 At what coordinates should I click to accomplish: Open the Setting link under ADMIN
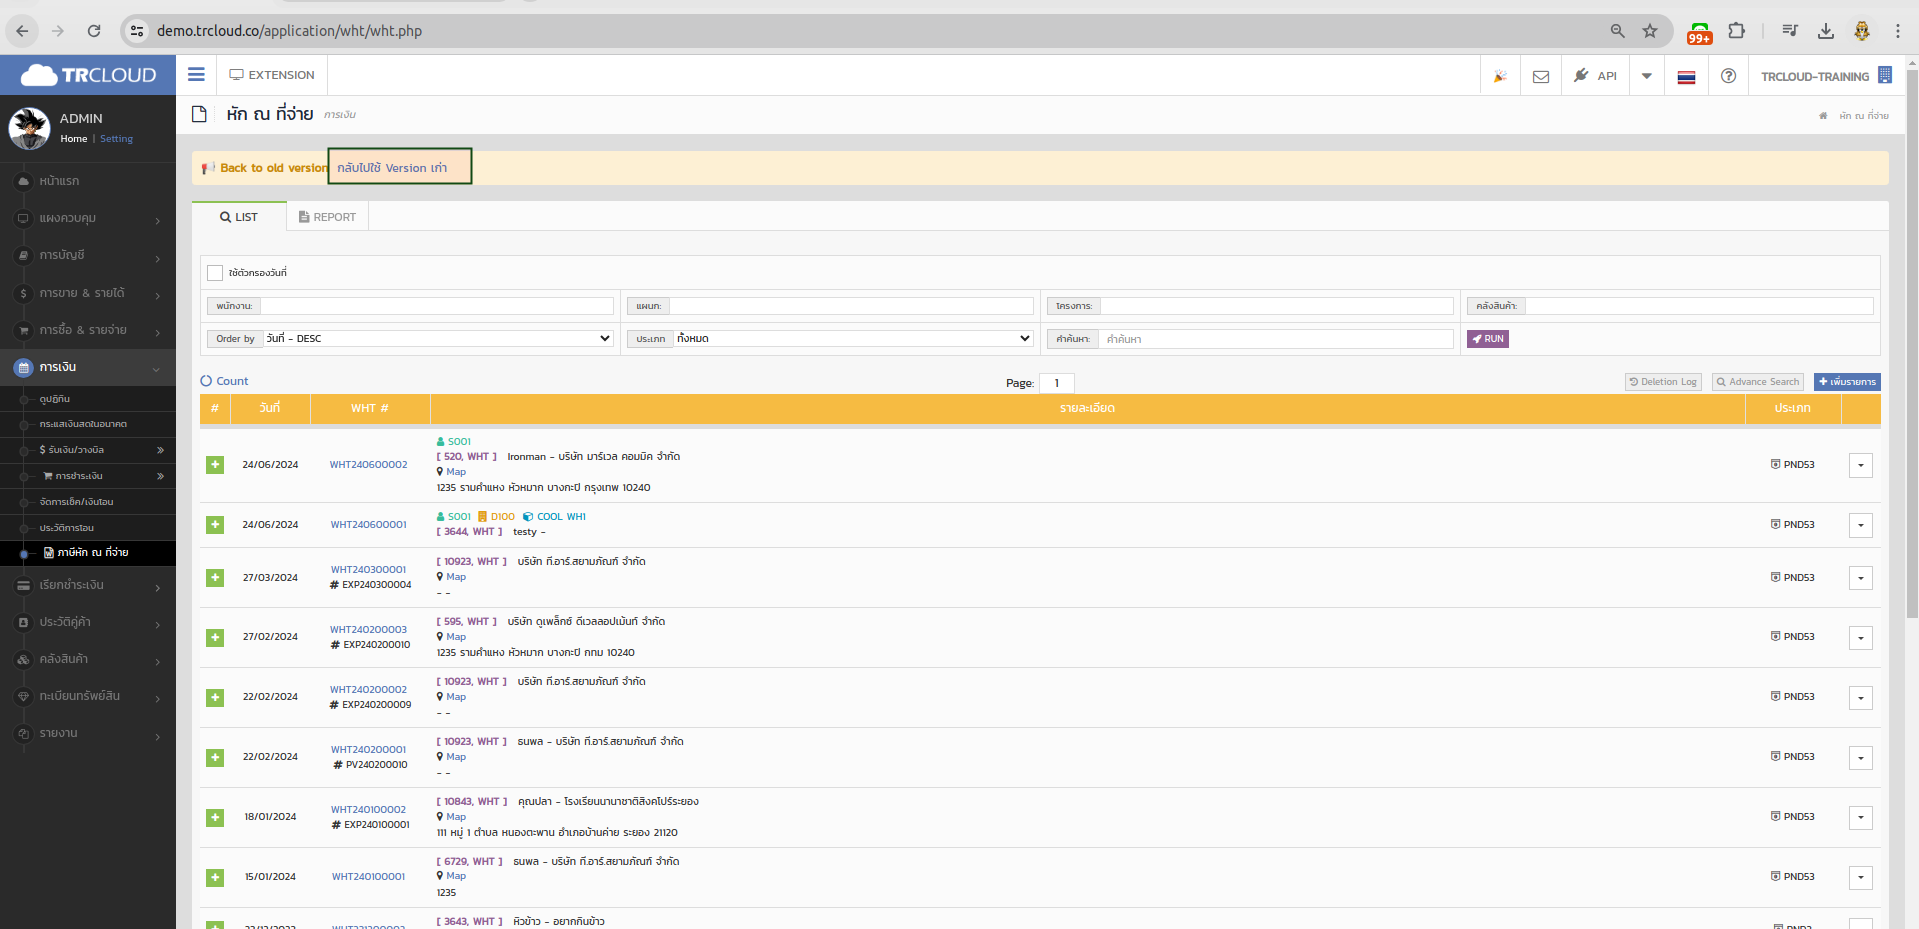pyautogui.click(x=116, y=139)
